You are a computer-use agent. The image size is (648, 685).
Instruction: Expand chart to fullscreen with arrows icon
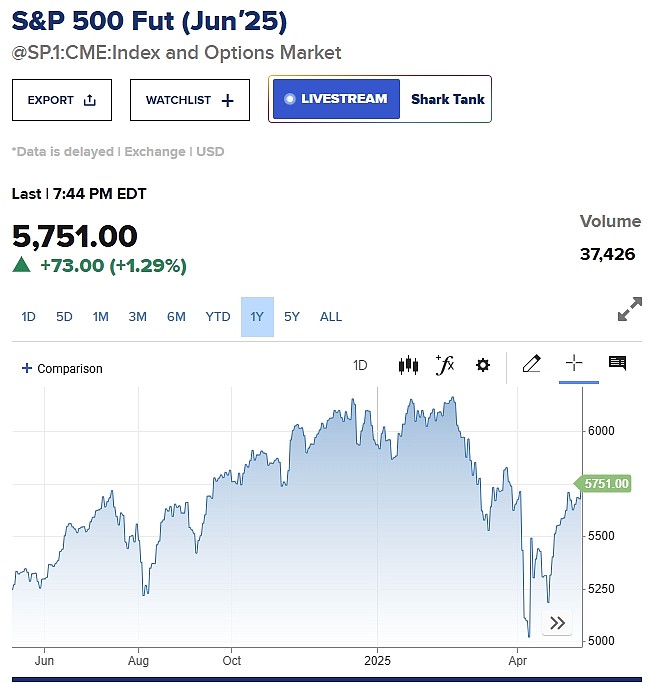tap(630, 309)
